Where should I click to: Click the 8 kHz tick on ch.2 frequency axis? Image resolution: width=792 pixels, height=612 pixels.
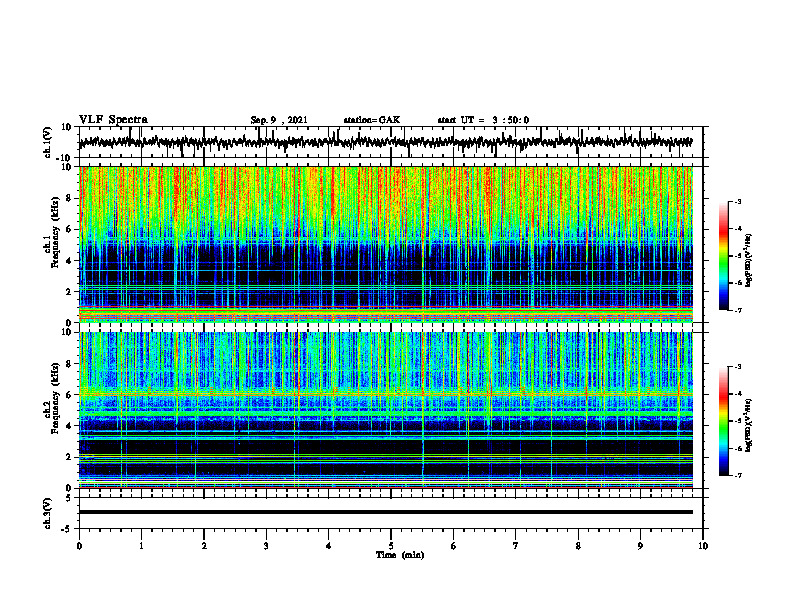click(x=69, y=364)
